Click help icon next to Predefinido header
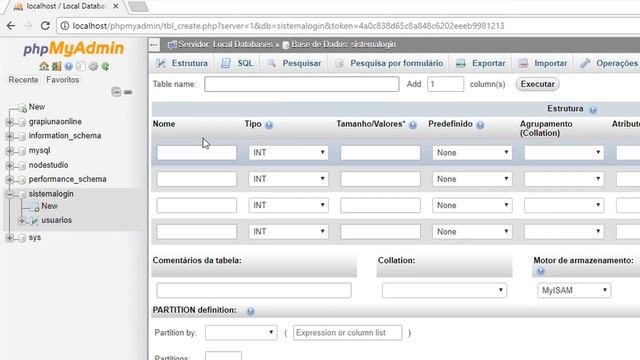This screenshot has height=360, width=640. point(480,125)
